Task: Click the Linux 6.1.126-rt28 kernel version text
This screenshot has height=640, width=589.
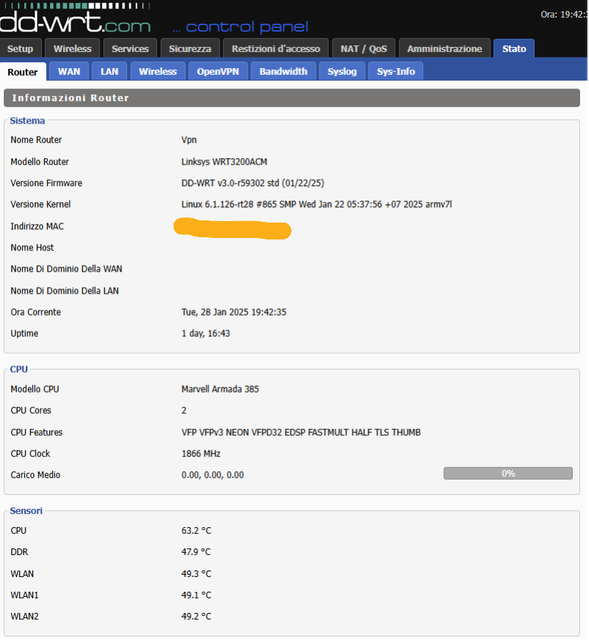Action: coord(316,204)
